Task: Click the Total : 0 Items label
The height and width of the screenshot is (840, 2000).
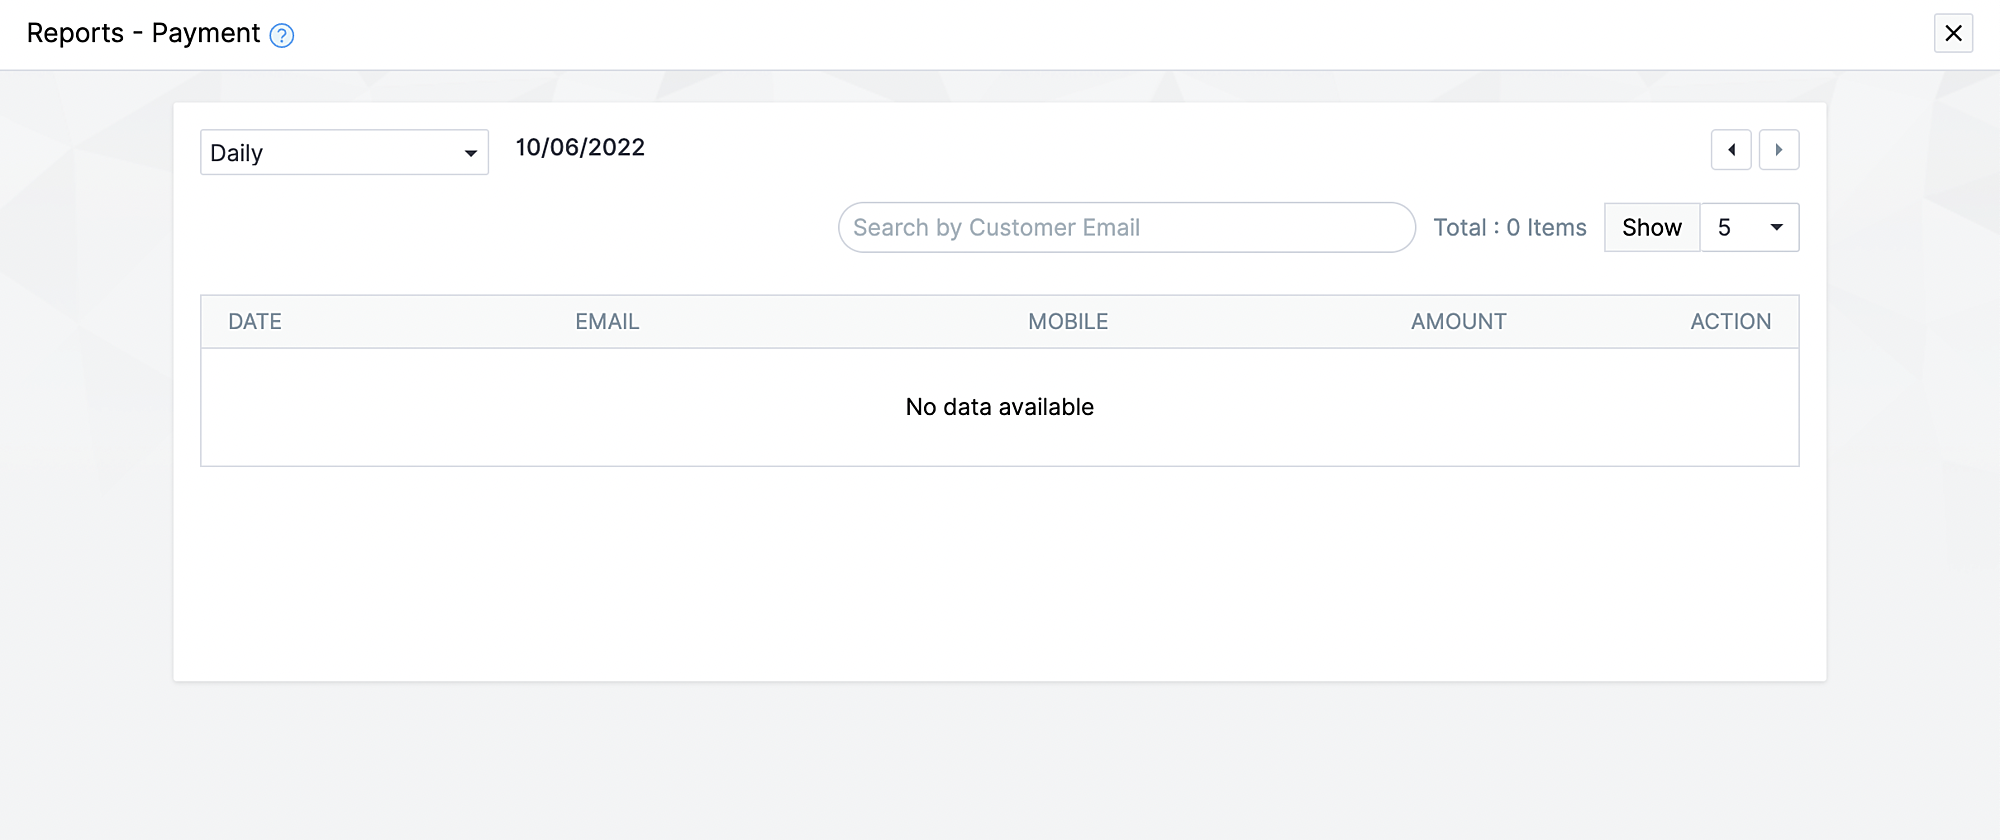Action: tap(1509, 228)
